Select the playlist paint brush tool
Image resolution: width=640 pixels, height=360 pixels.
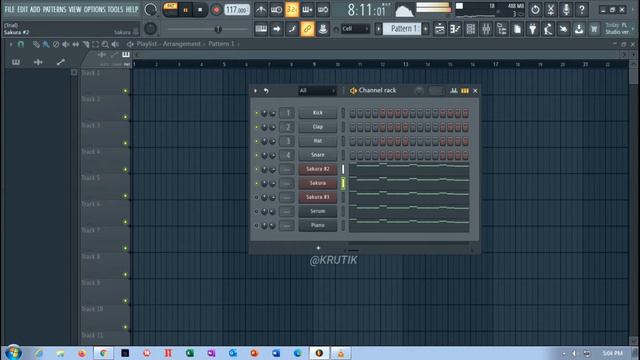coord(46,44)
